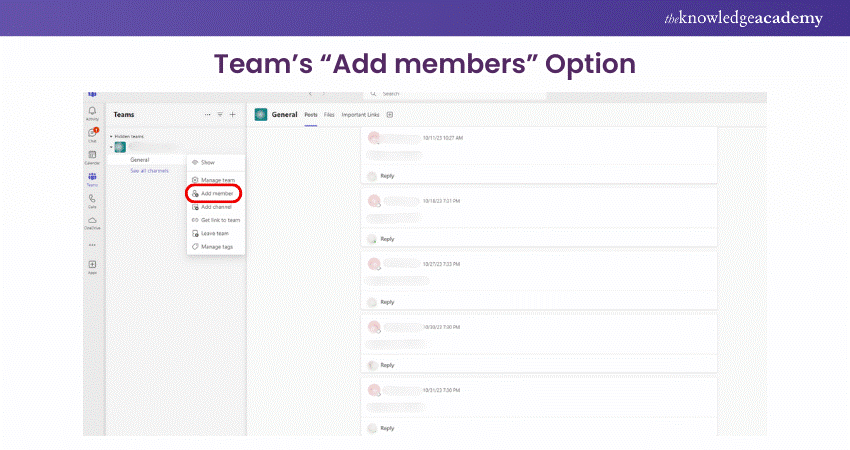850x450 pixels.
Task: Click the See all channels link
Action: tap(149, 171)
